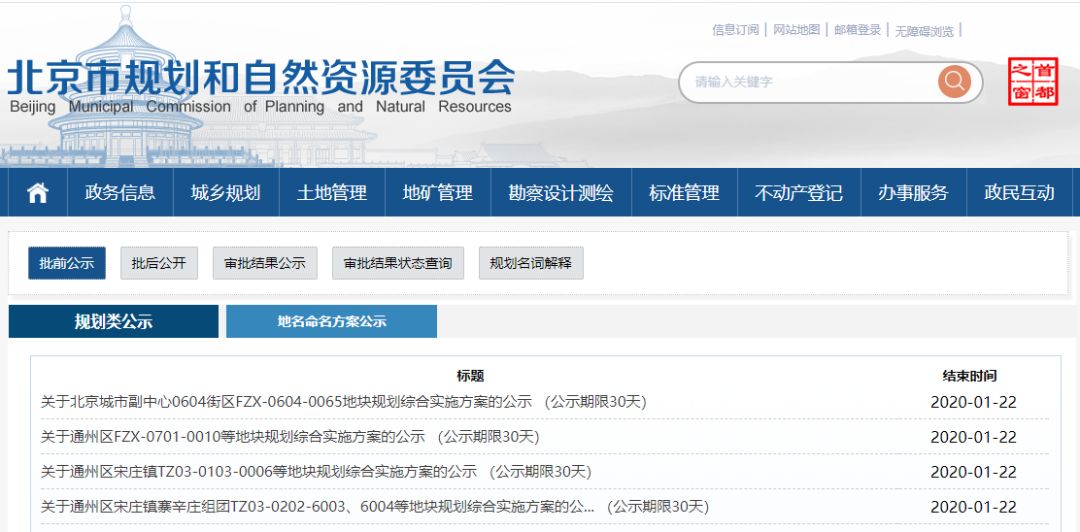Click the 批前公示 button
The height and width of the screenshot is (532, 1080).
coord(67,263)
